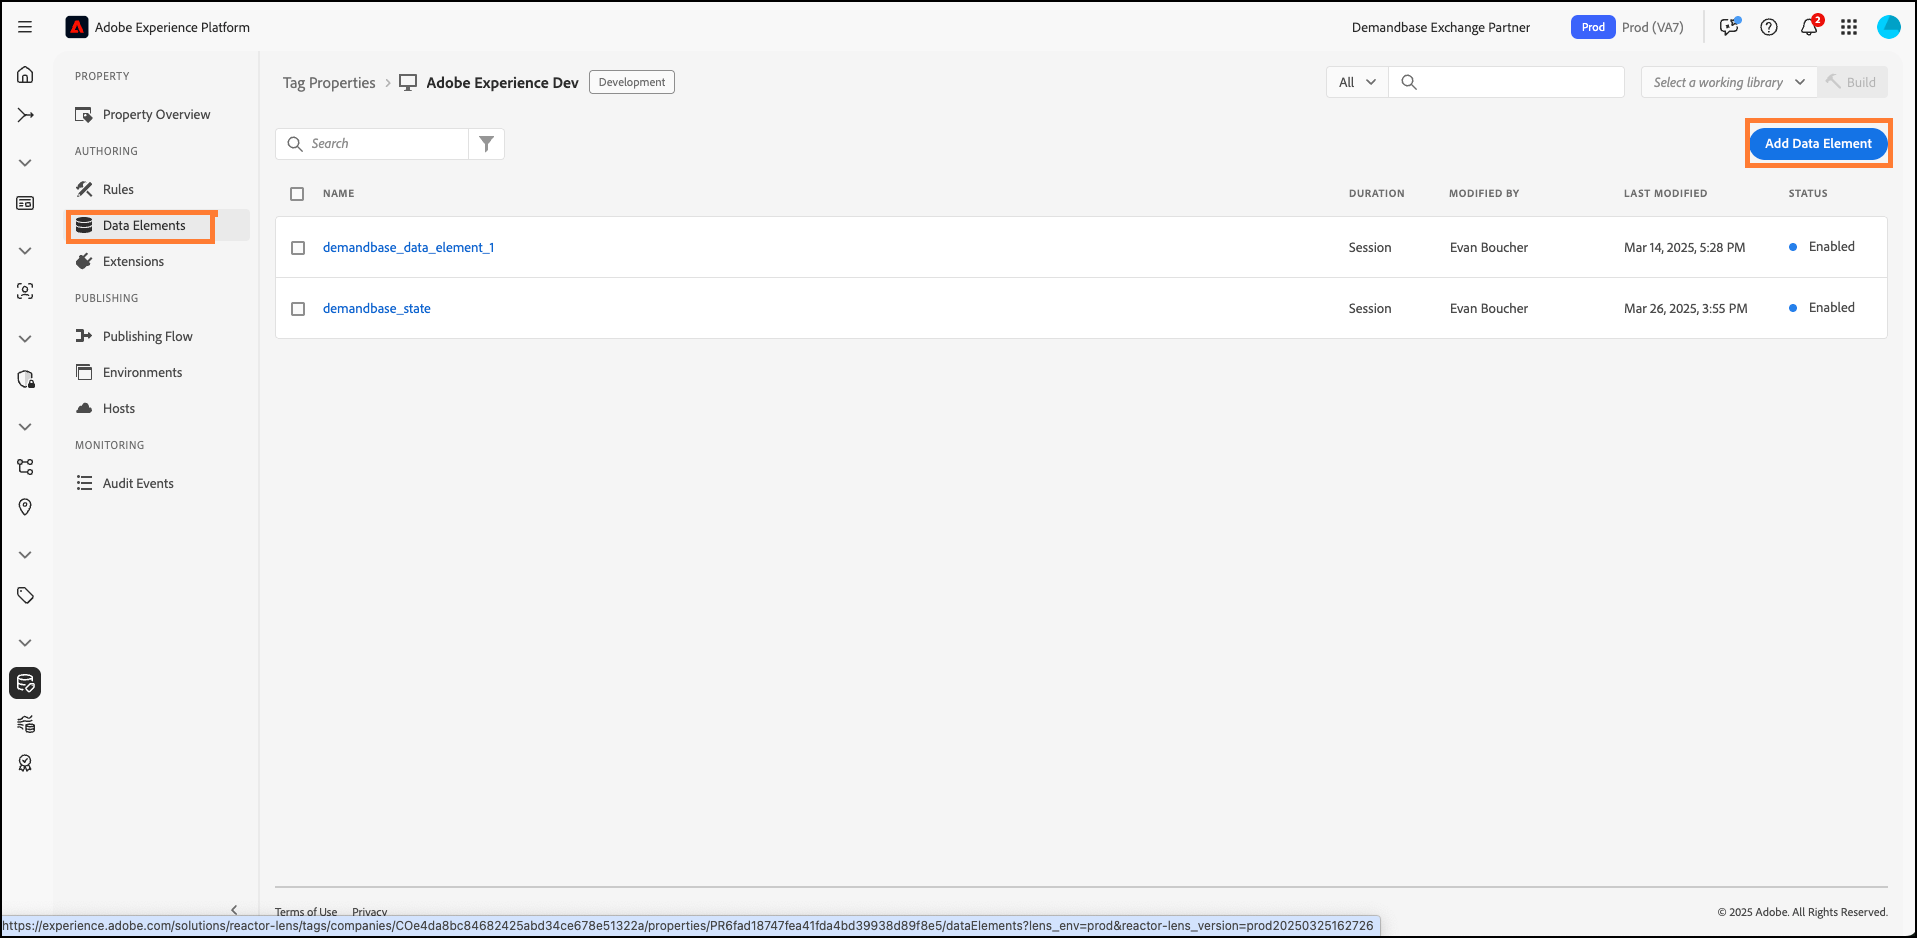Check the demandbase_data_element_1 checkbox
The width and height of the screenshot is (1917, 938).
click(x=298, y=248)
